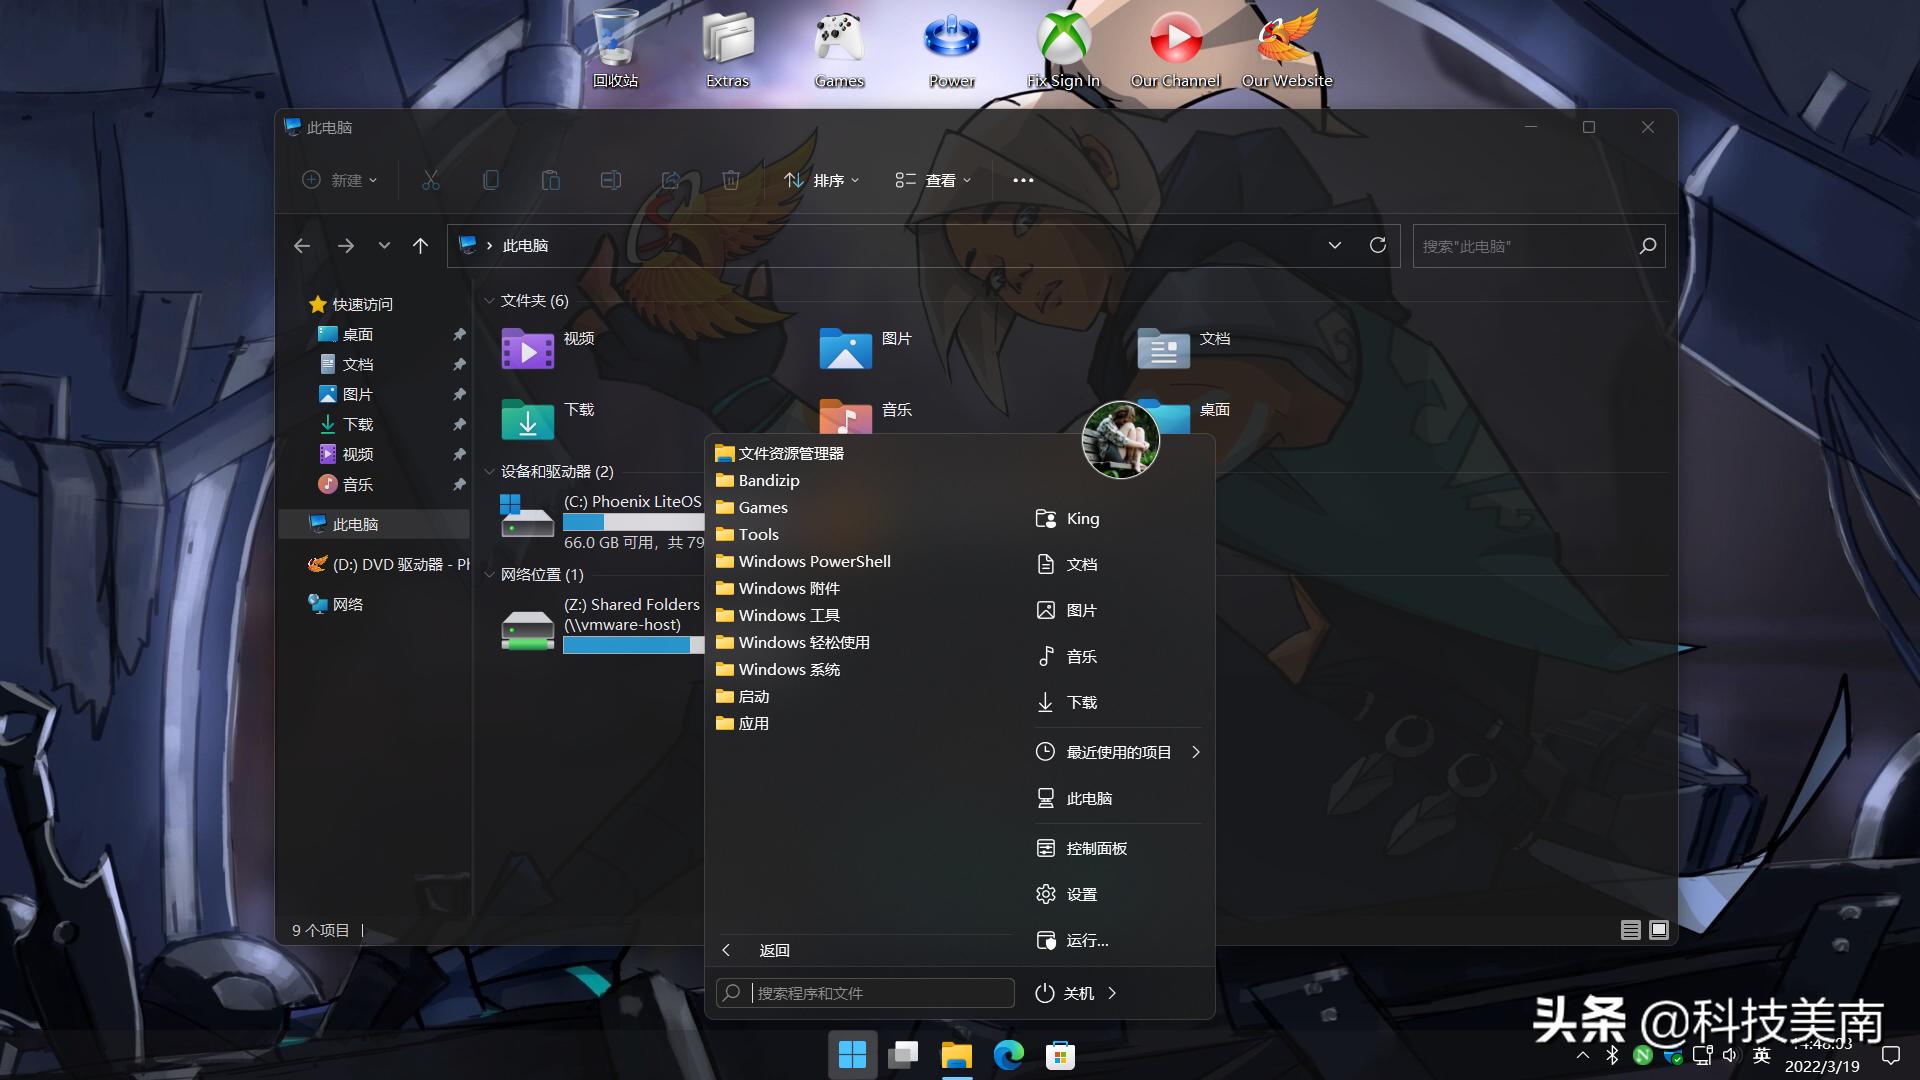Unpin 图片 from 快速访问
Image resolution: width=1920 pixels, height=1080 pixels.
(x=459, y=394)
